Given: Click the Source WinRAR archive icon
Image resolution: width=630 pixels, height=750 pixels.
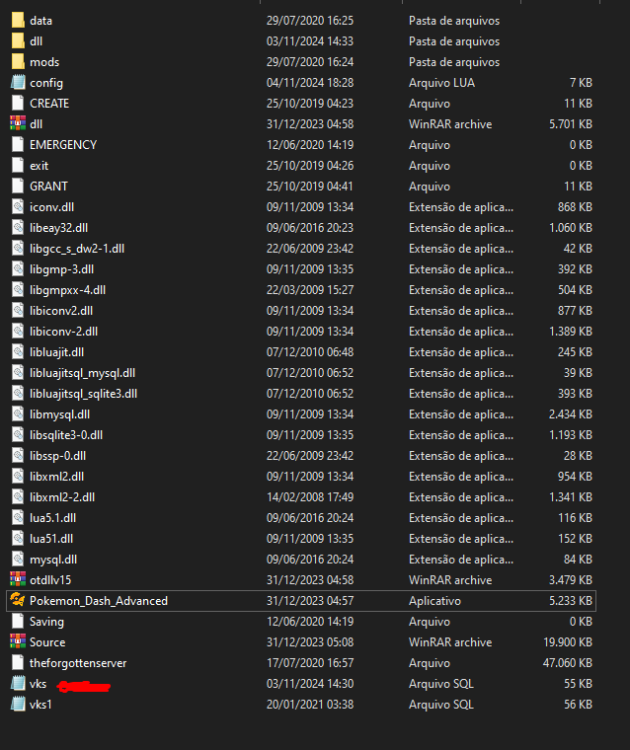Looking at the screenshot, I should pos(18,642).
